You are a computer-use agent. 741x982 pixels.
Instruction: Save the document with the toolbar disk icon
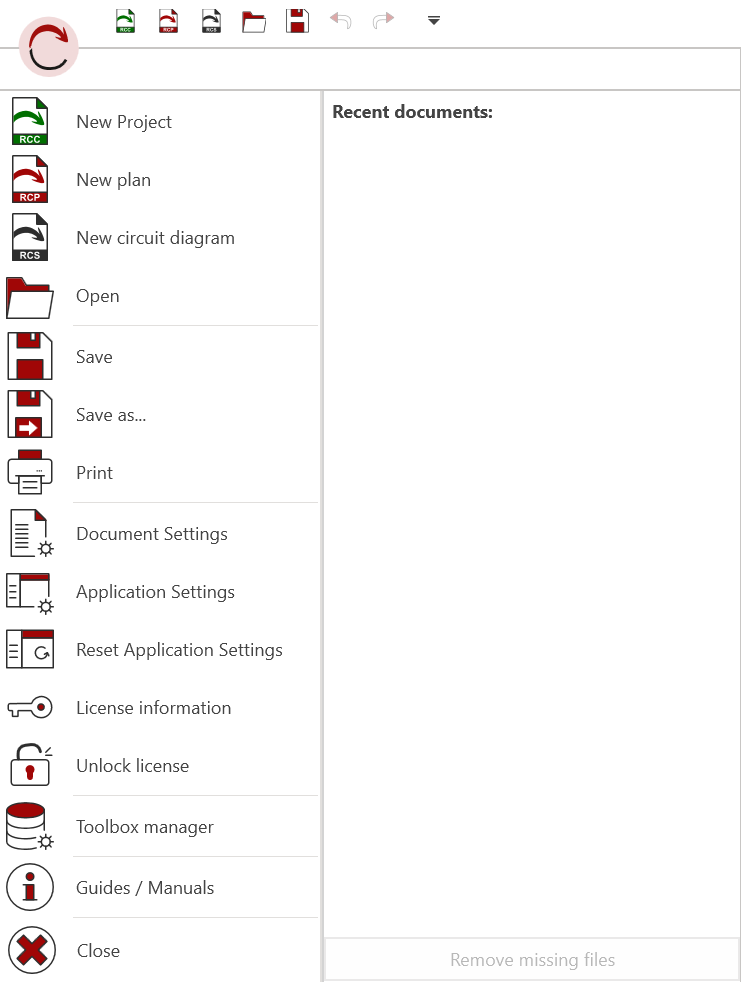click(297, 20)
